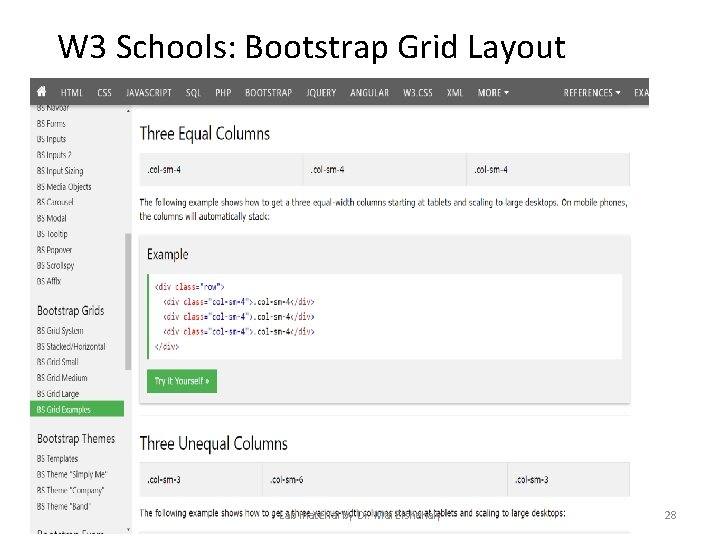Viewport: 720px width, 540px height.
Task: Open BS Tooltip sidebar link
Action: click(52, 234)
